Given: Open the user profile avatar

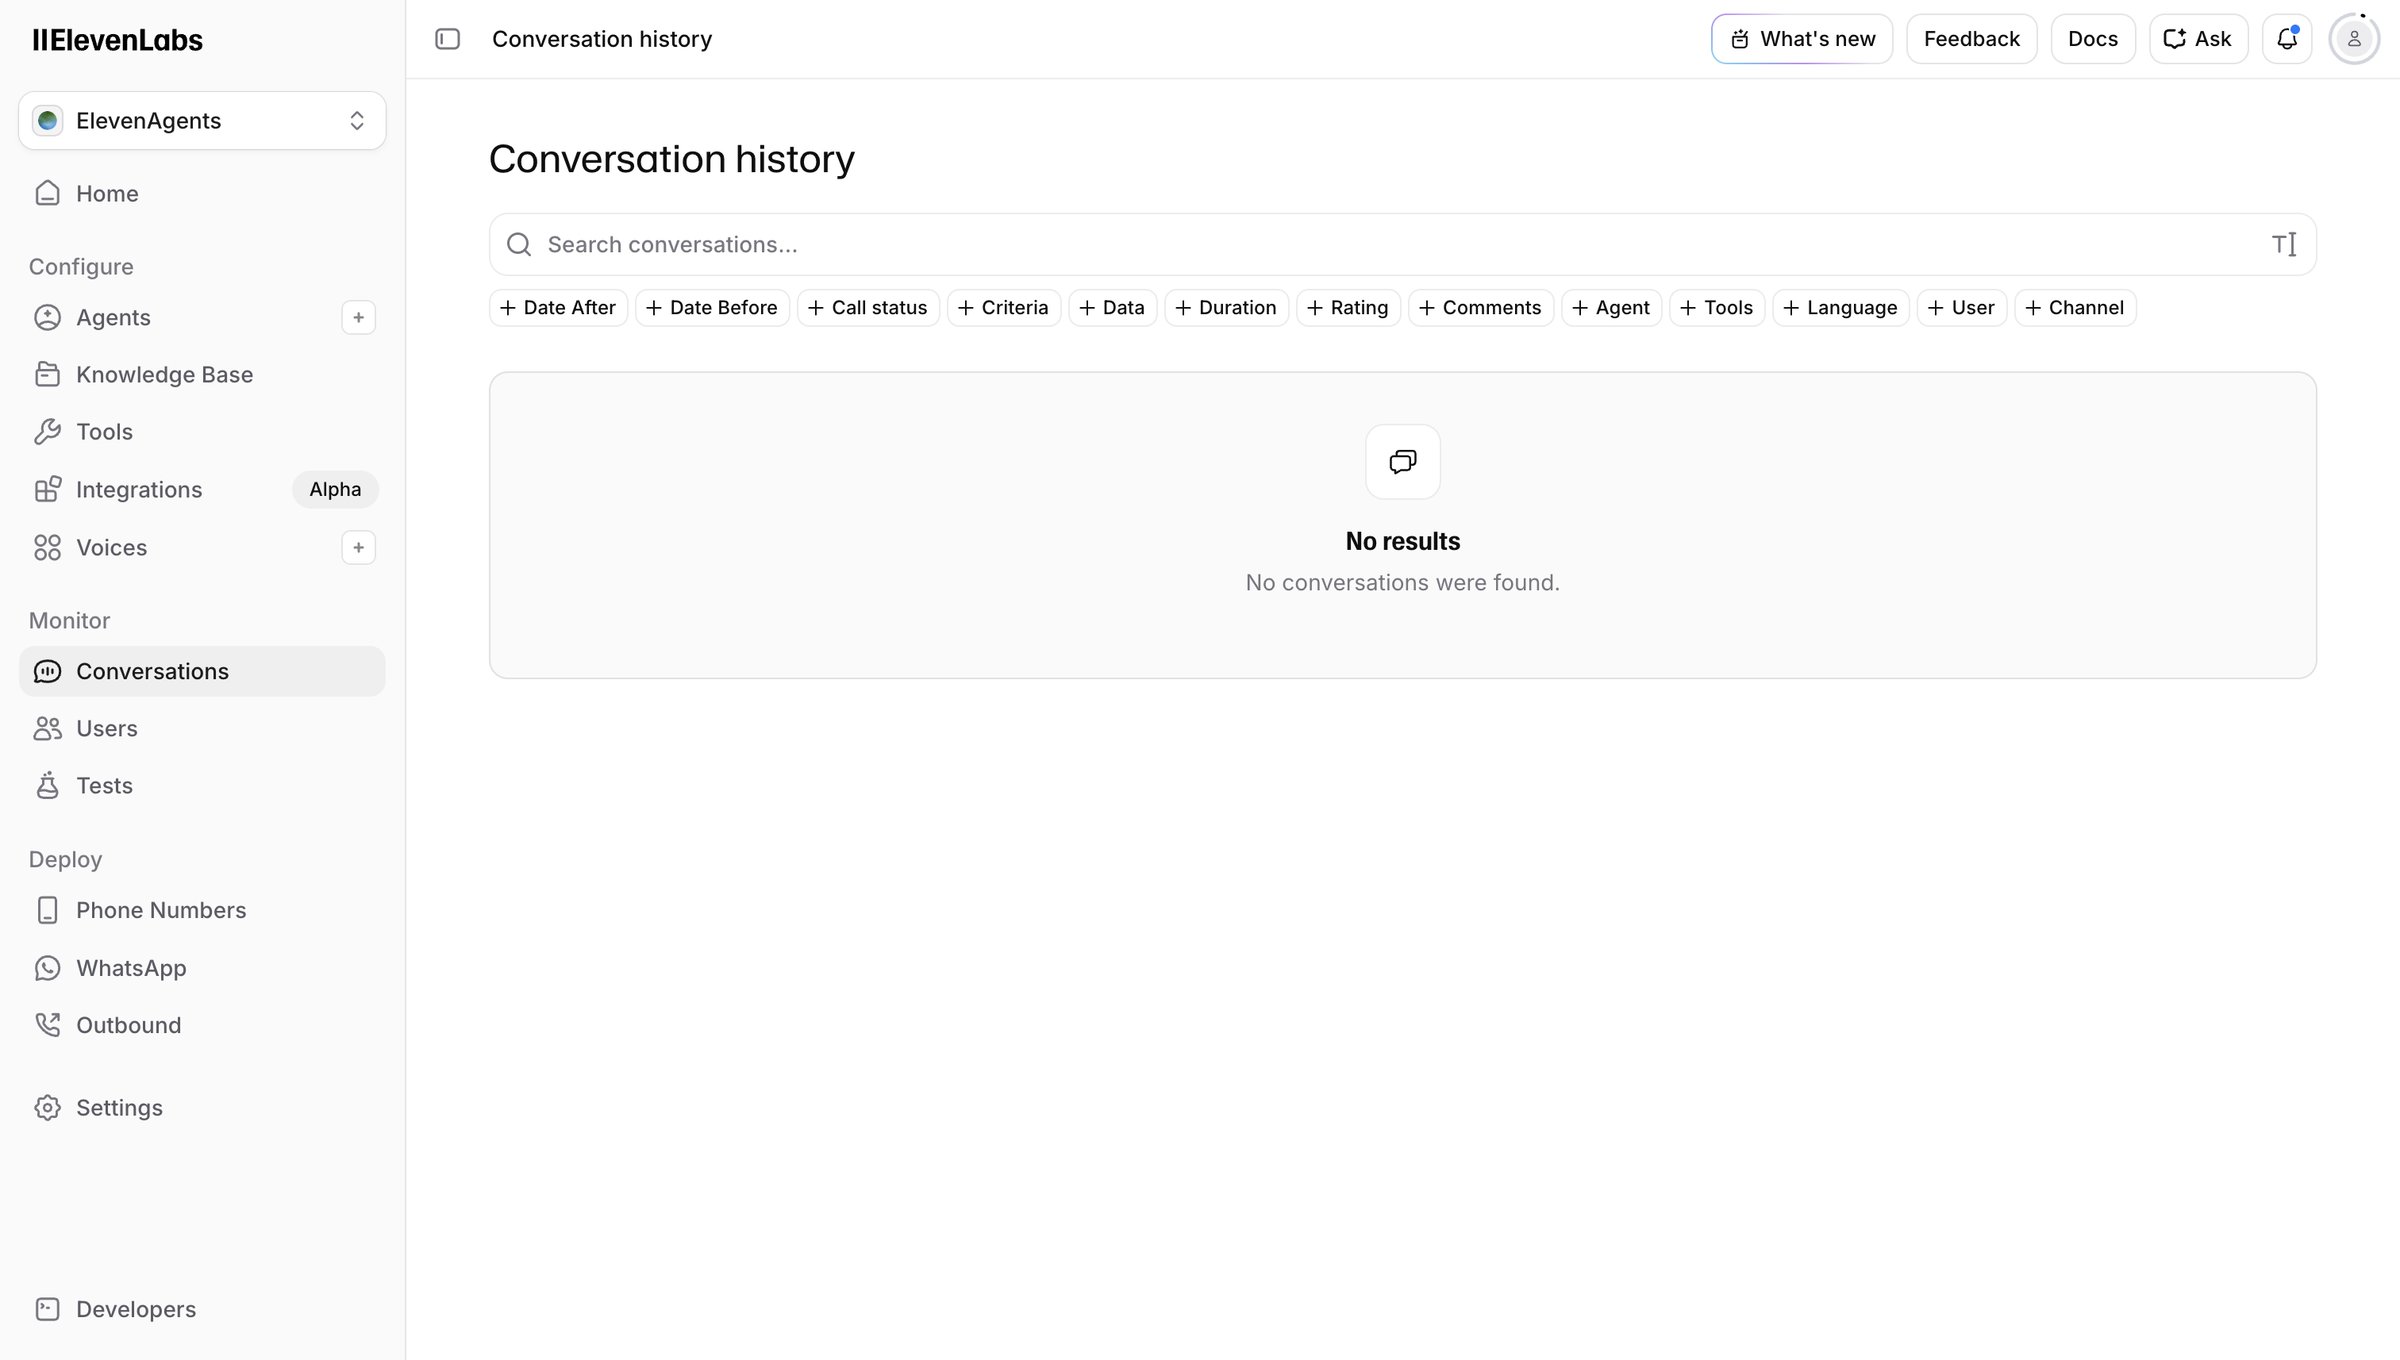Looking at the screenshot, I should (x=2354, y=39).
